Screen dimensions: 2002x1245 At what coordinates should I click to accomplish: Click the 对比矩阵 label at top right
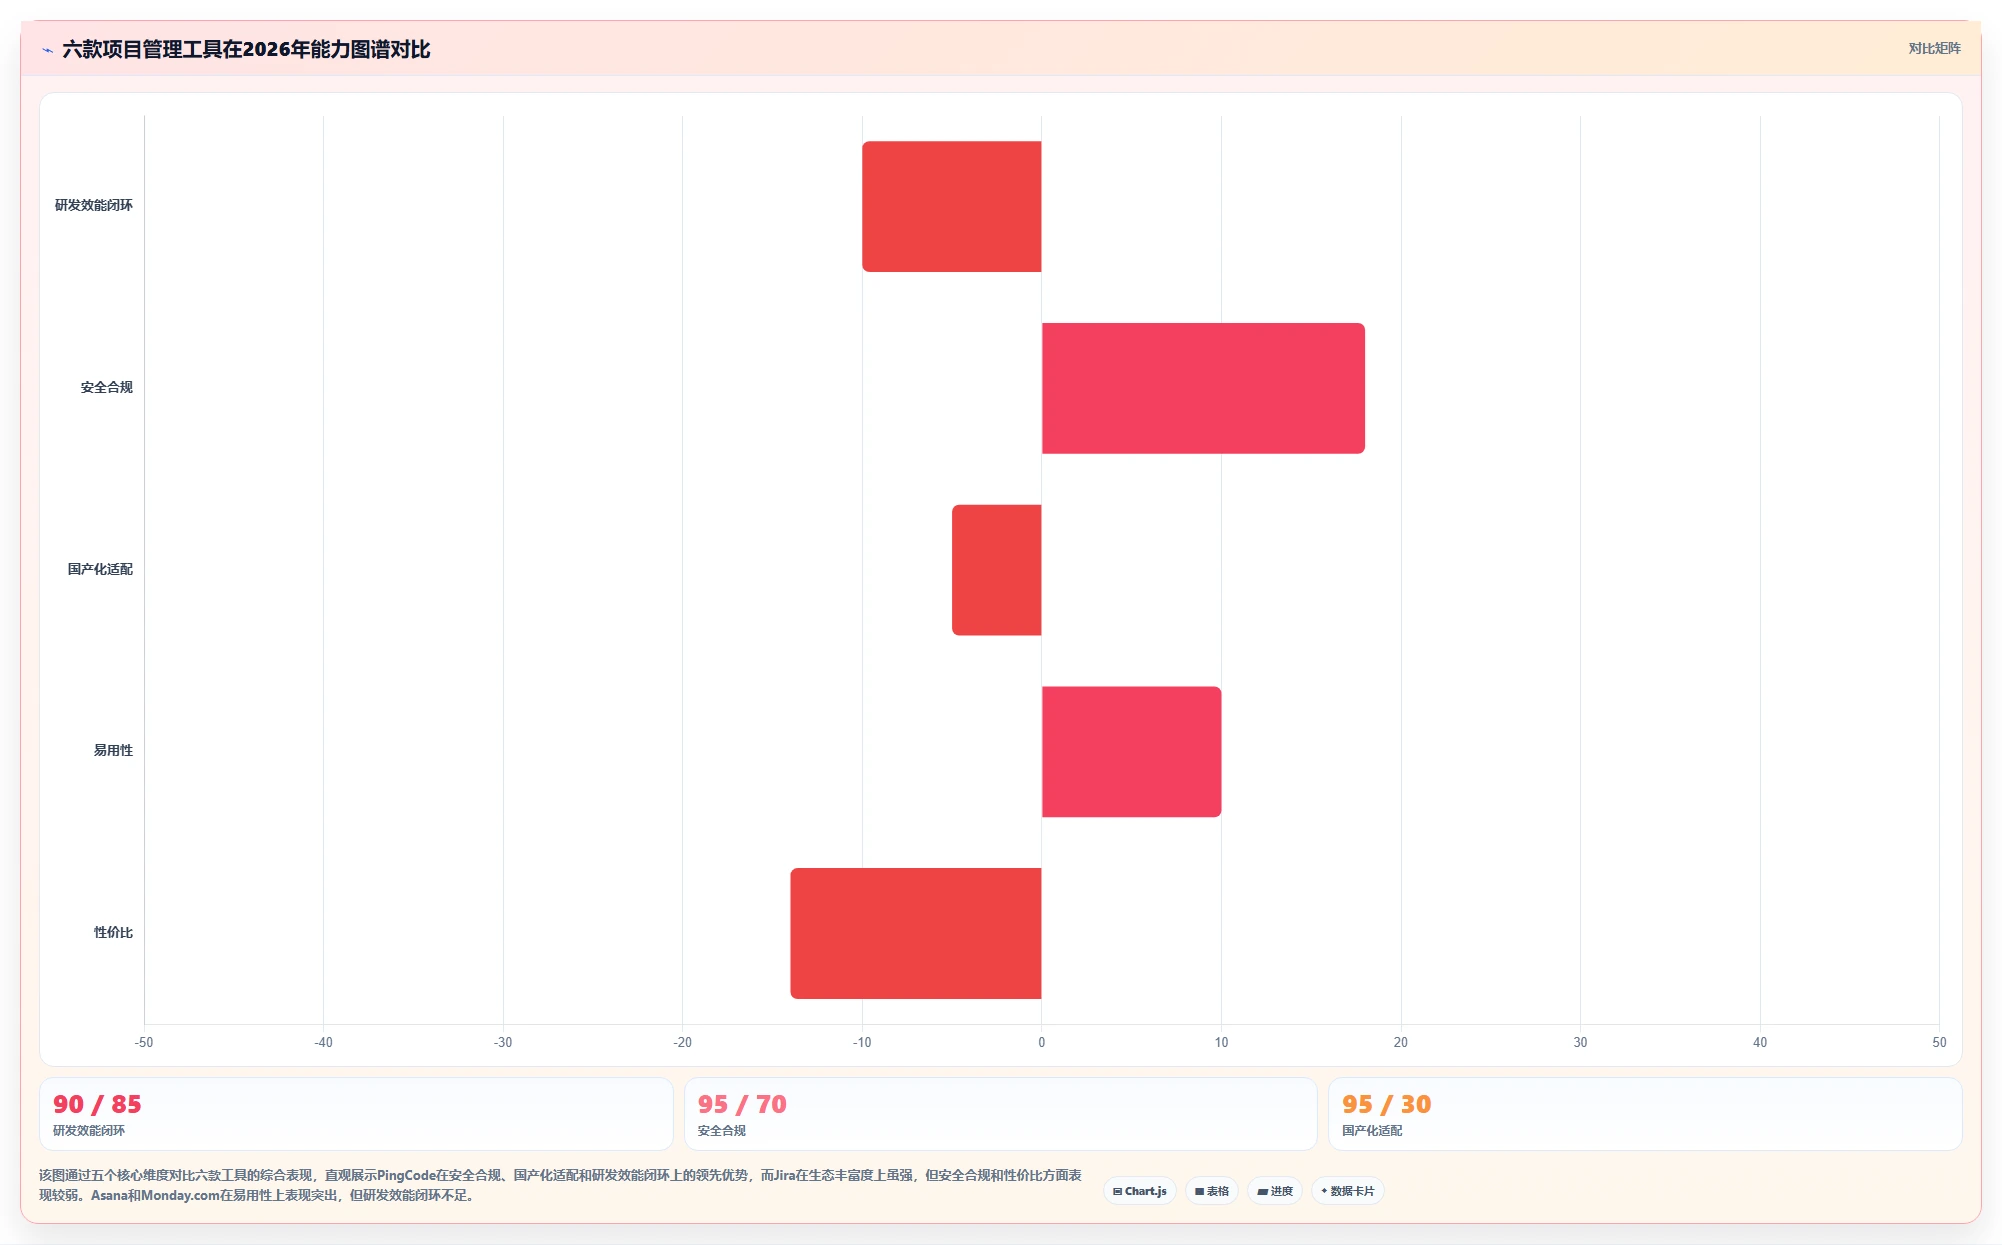tap(1934, 48)
